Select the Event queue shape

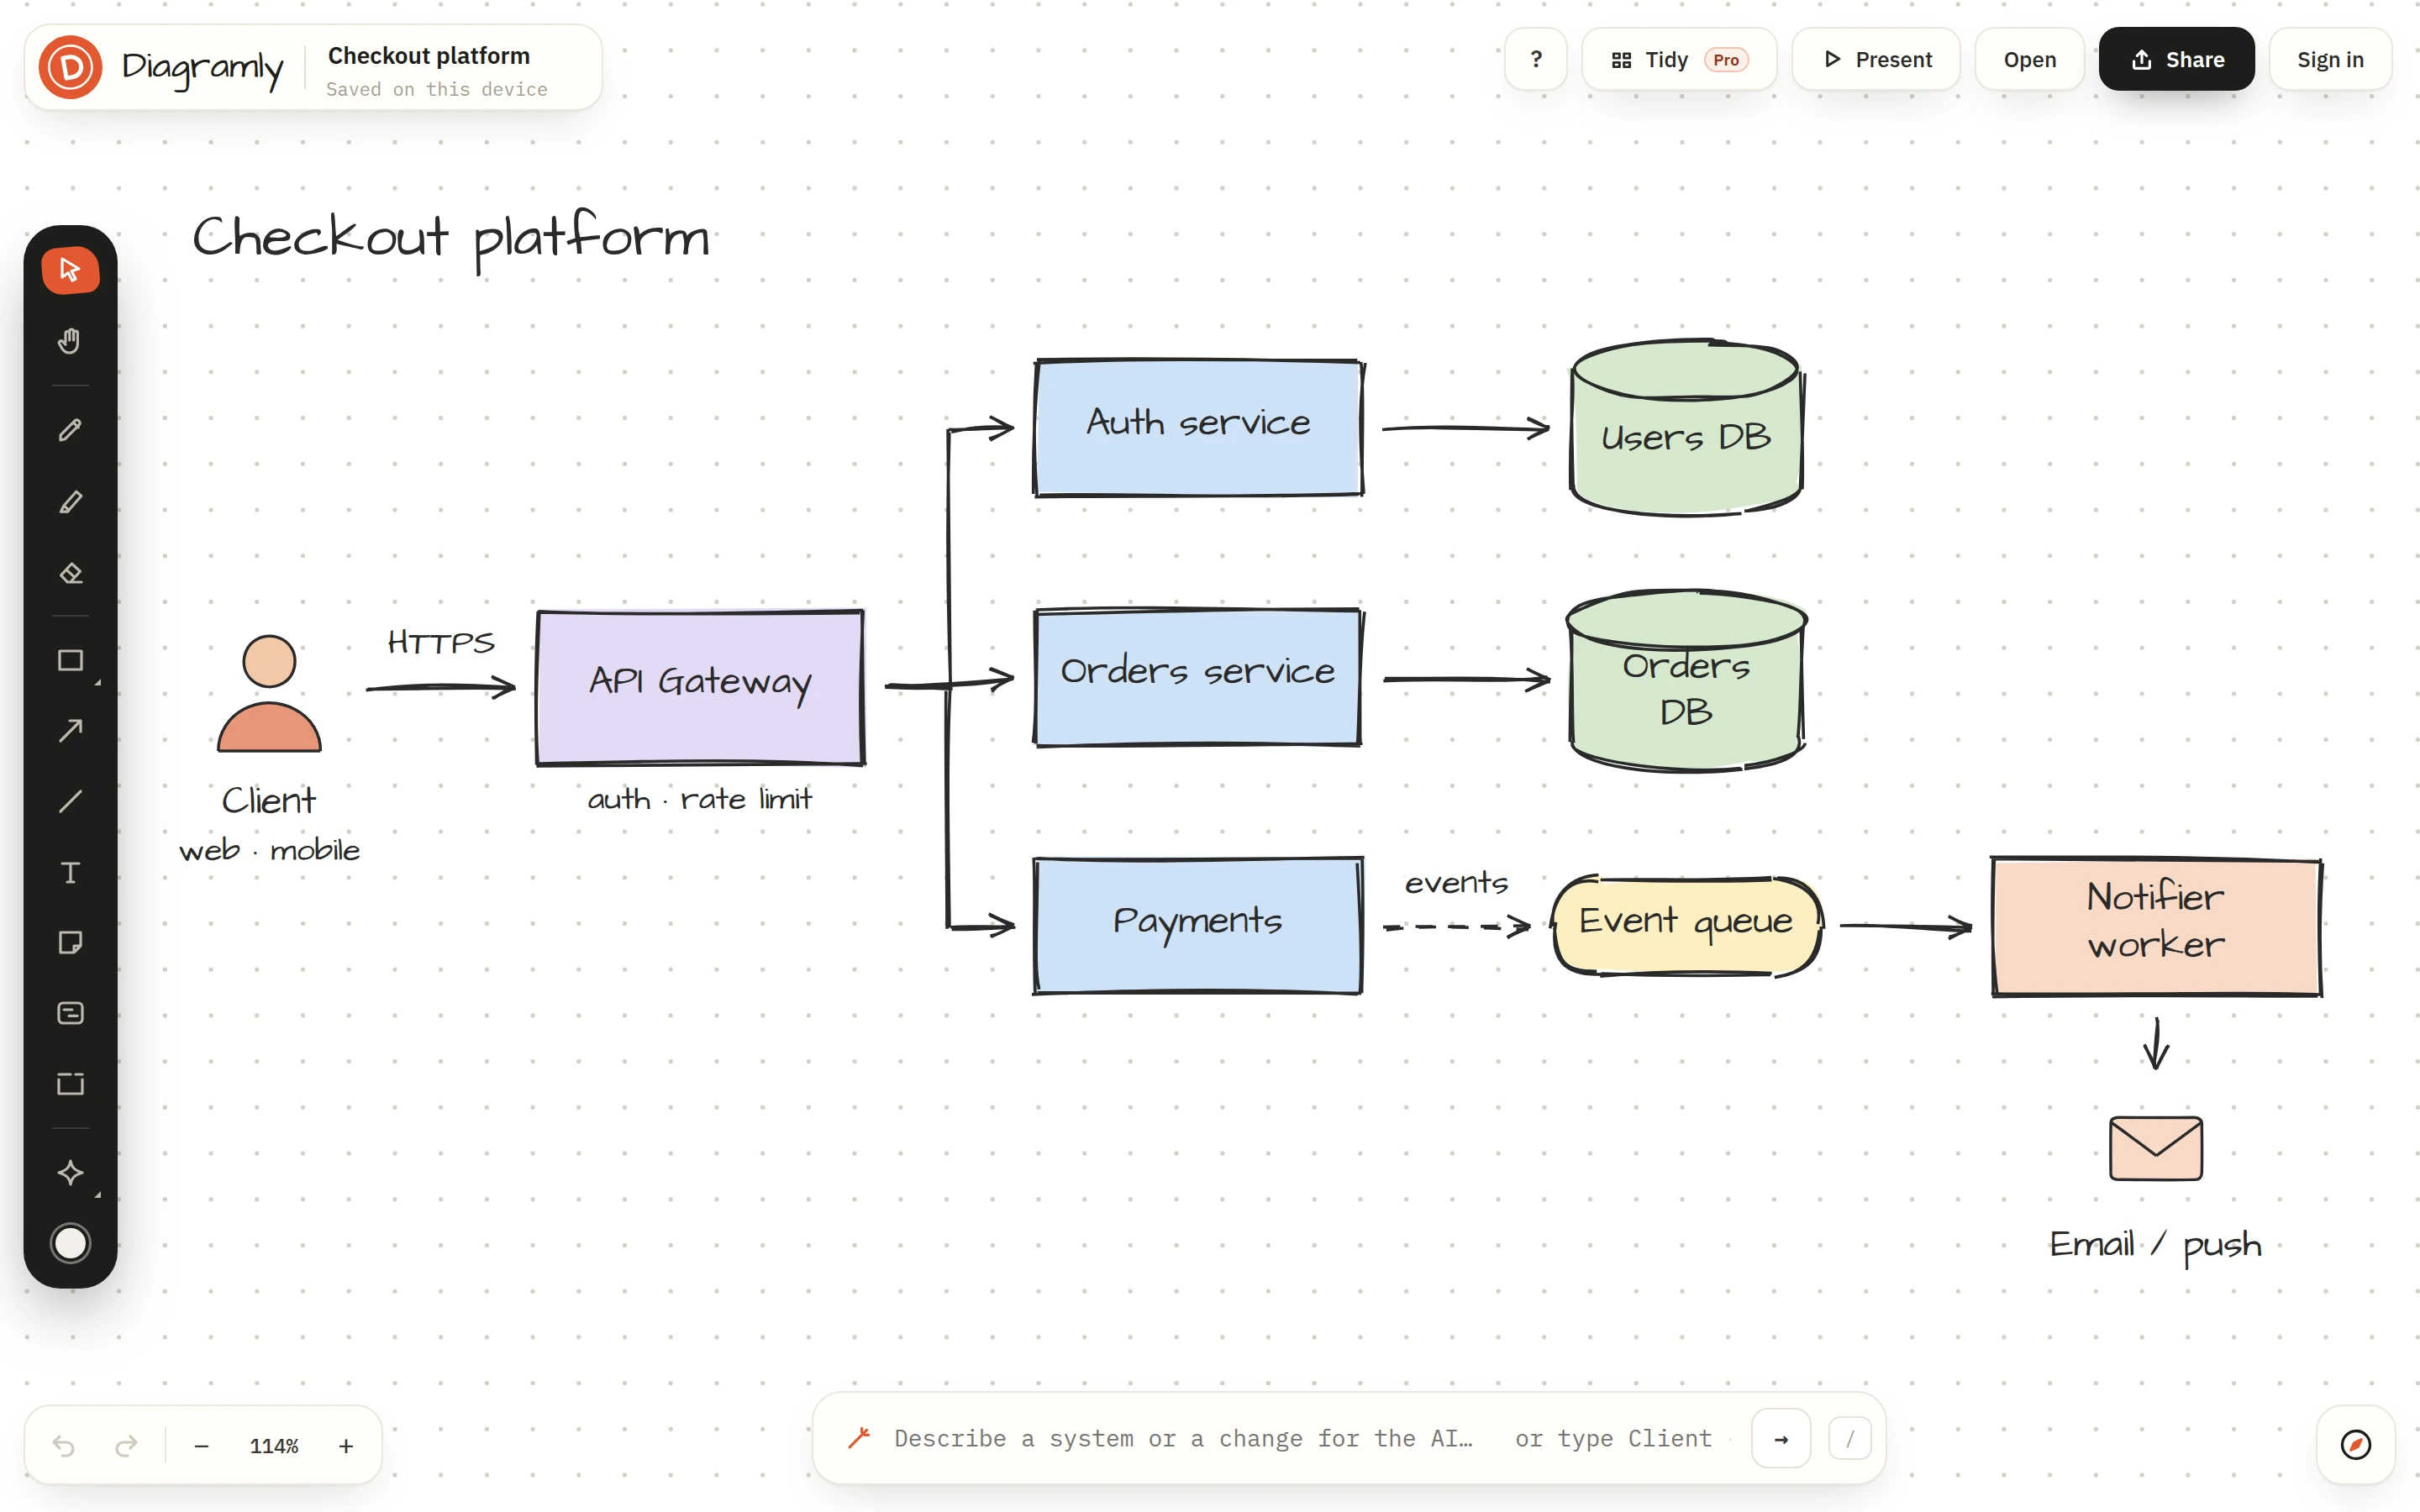(x=1686, y=925)
